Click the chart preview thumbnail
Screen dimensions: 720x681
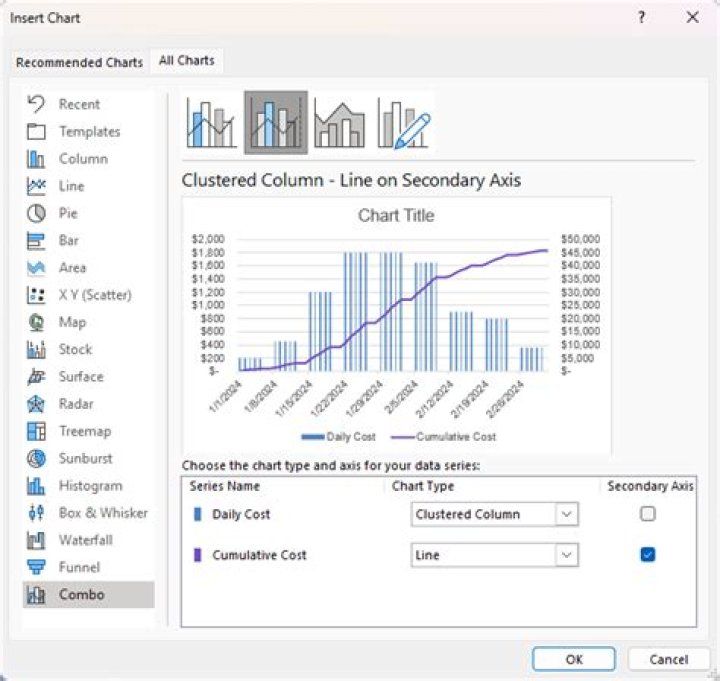[x=397, y=326]
